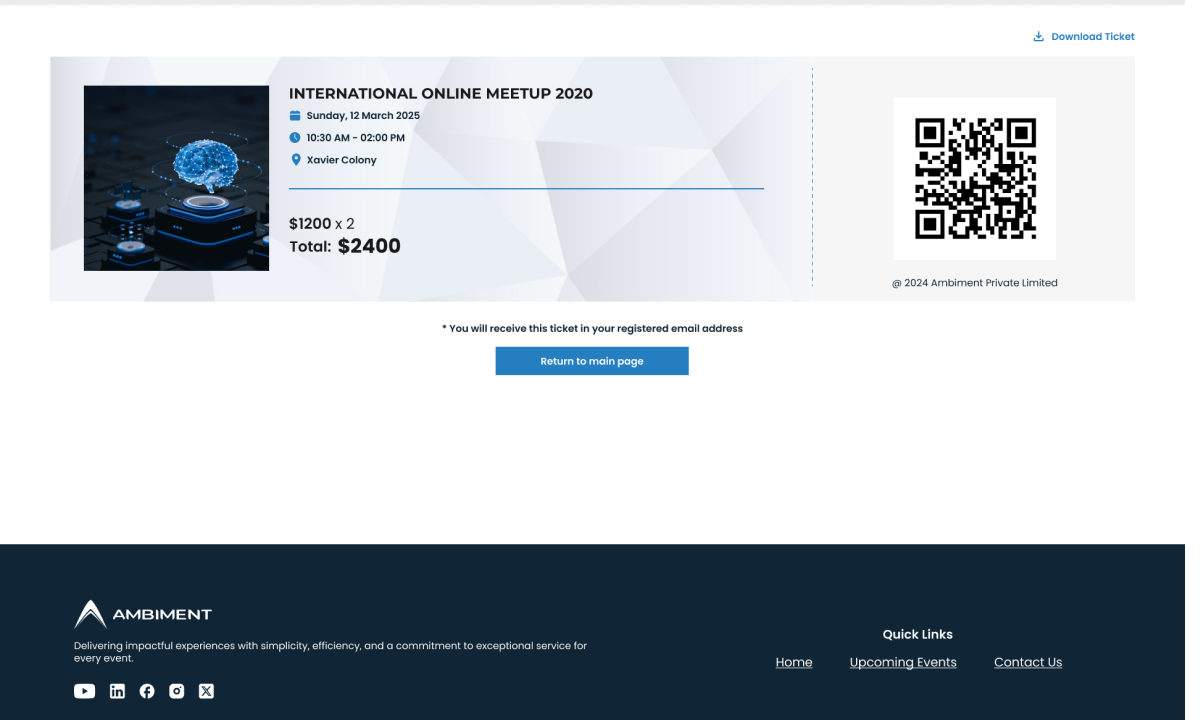Click the brain event thumbnail image

click(x=176, y=178)
